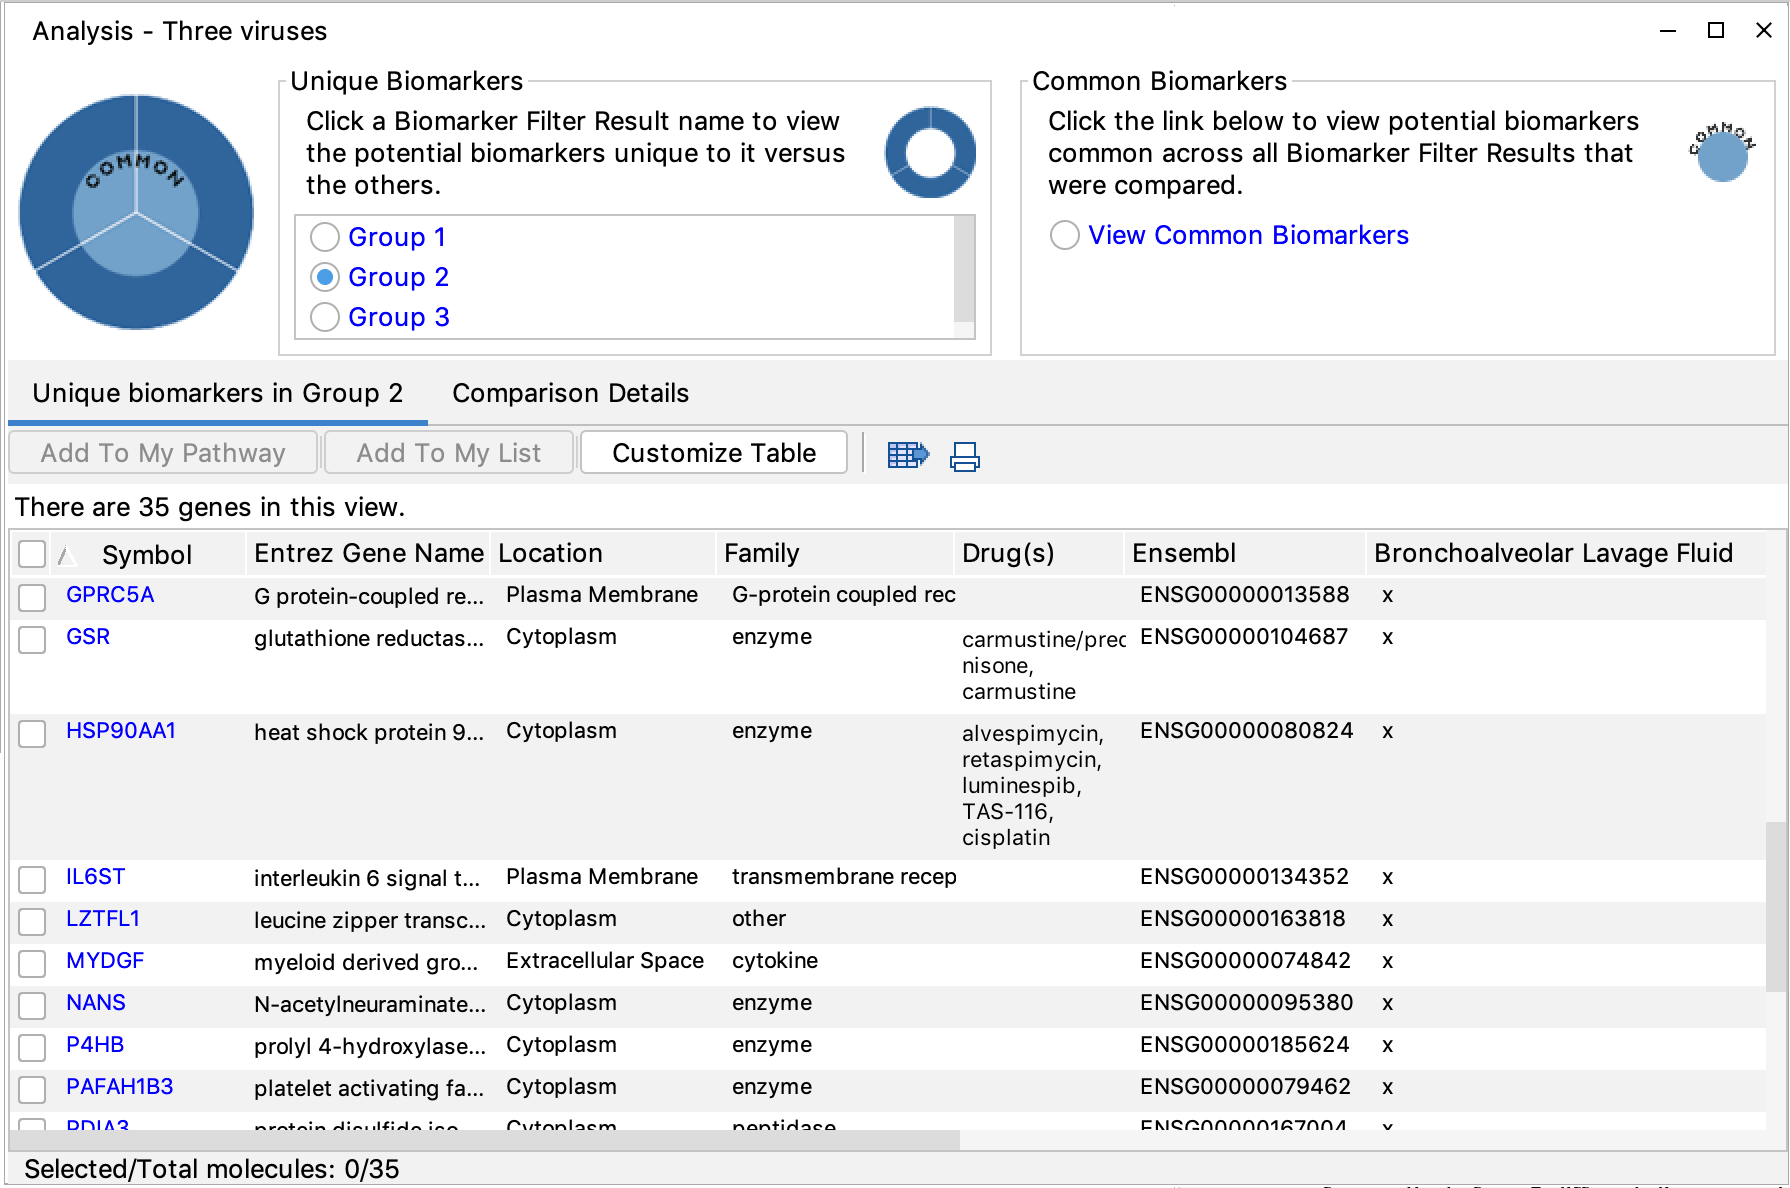Check the GPRC5A row checkbox
The height and width of the screenshot is (1188, 1790).
point(32,597)
